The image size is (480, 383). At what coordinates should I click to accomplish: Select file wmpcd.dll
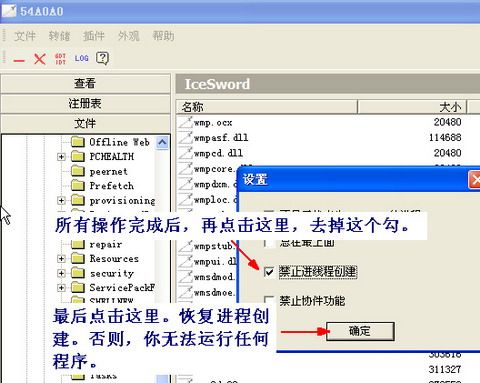coord(218,153)
